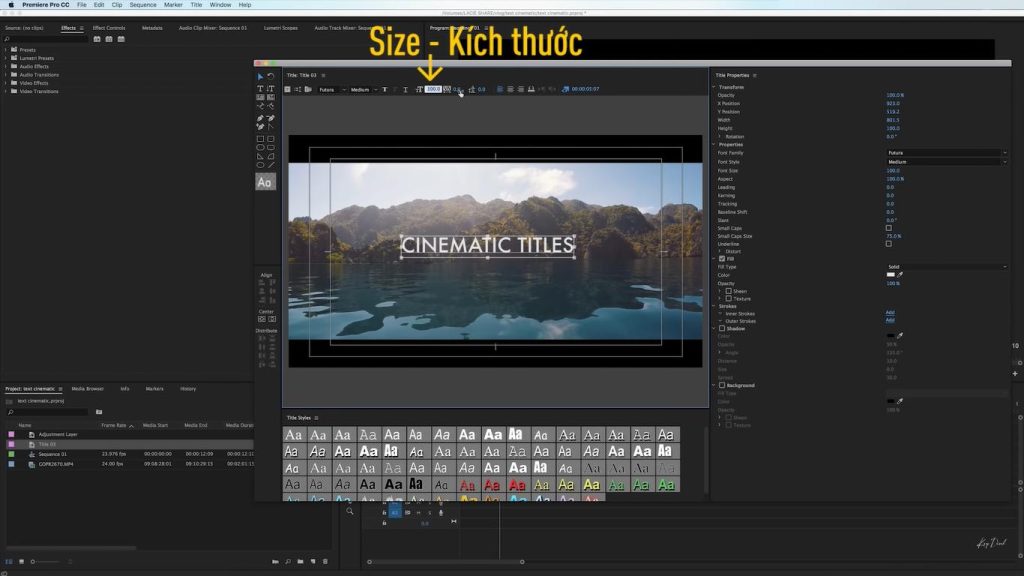Select the Selection arrow tool in the titler
This screenshot has width=1024, height=576.
[260, 75]
